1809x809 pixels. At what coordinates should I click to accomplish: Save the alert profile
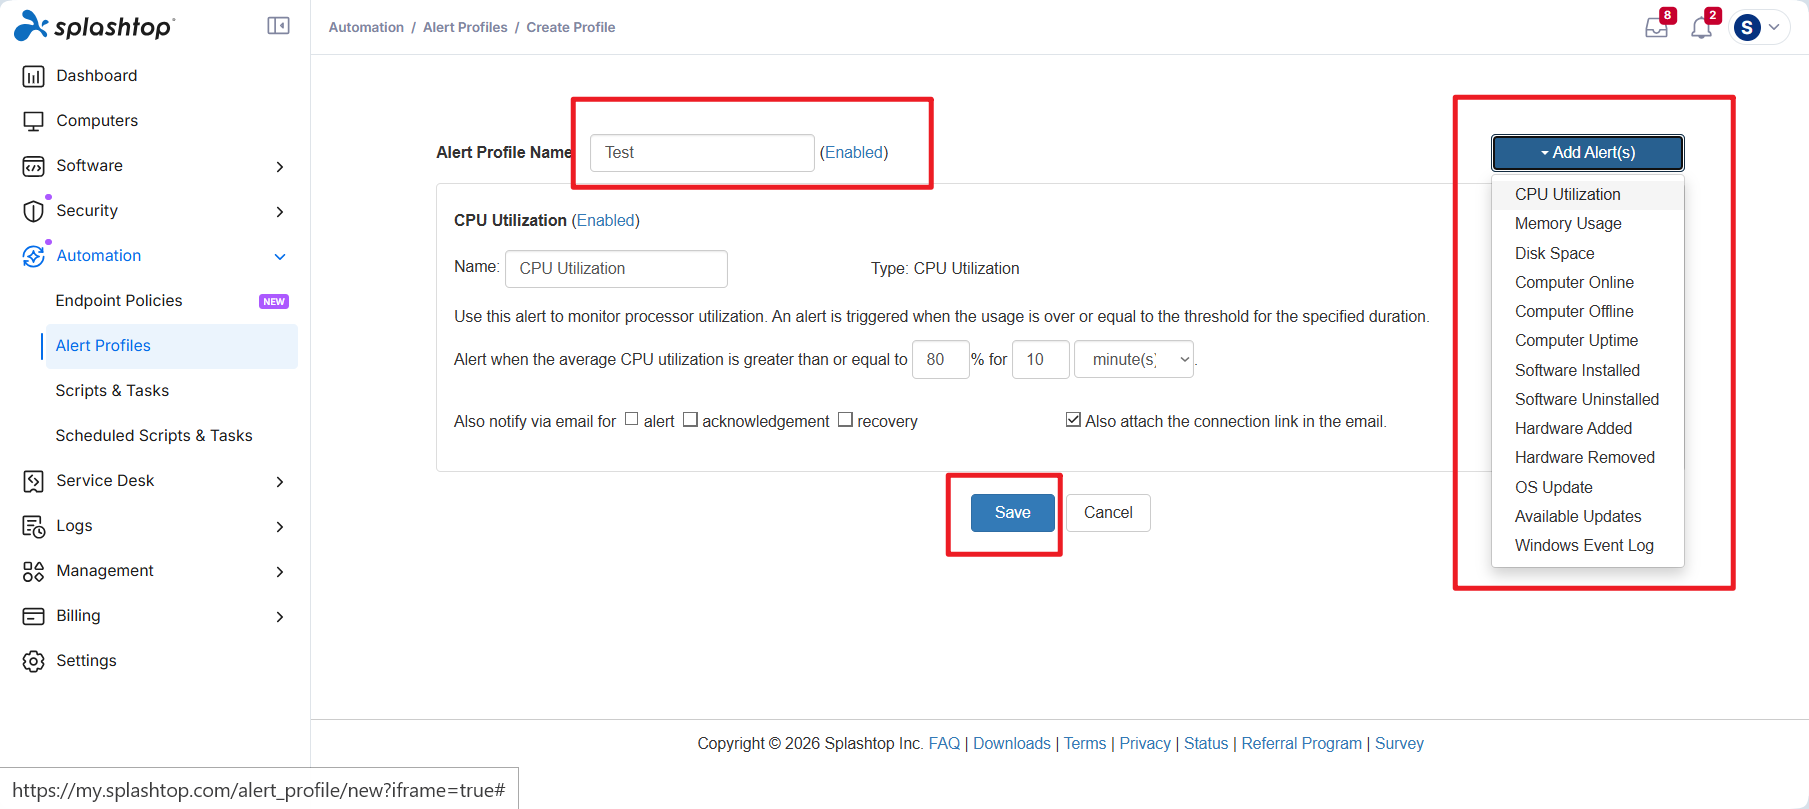1012,512
